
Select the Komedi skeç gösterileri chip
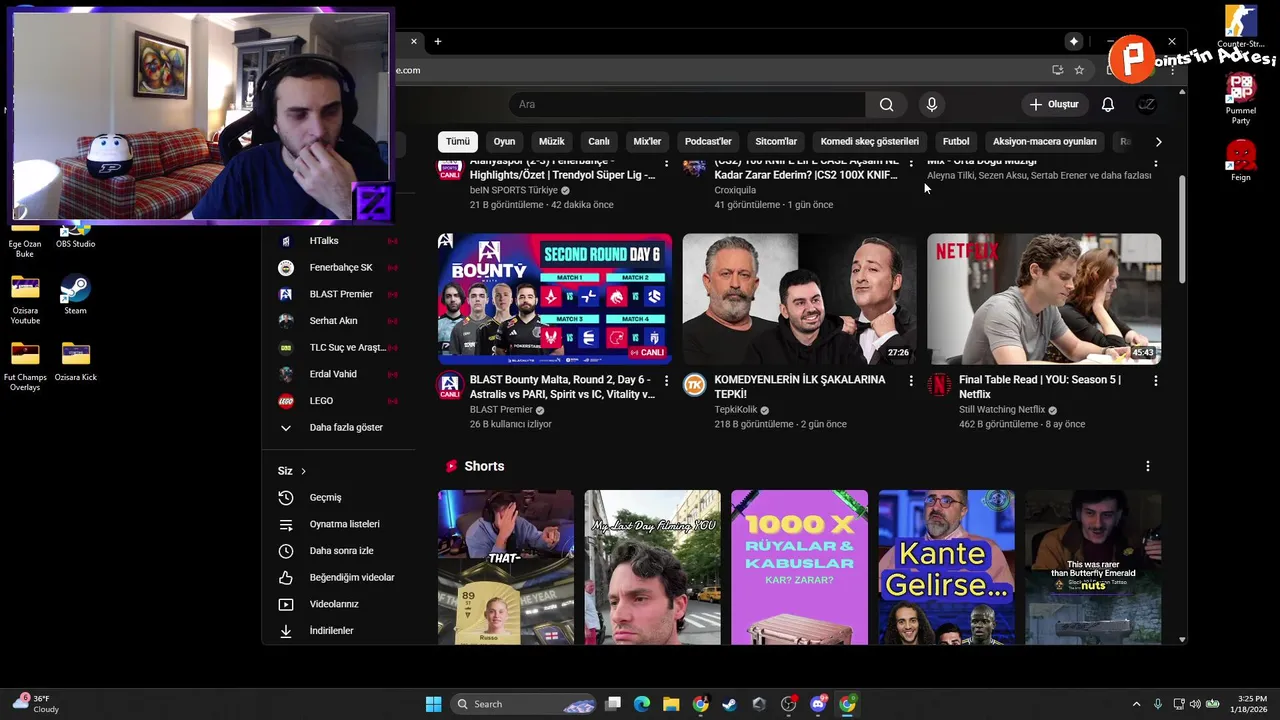869,142
